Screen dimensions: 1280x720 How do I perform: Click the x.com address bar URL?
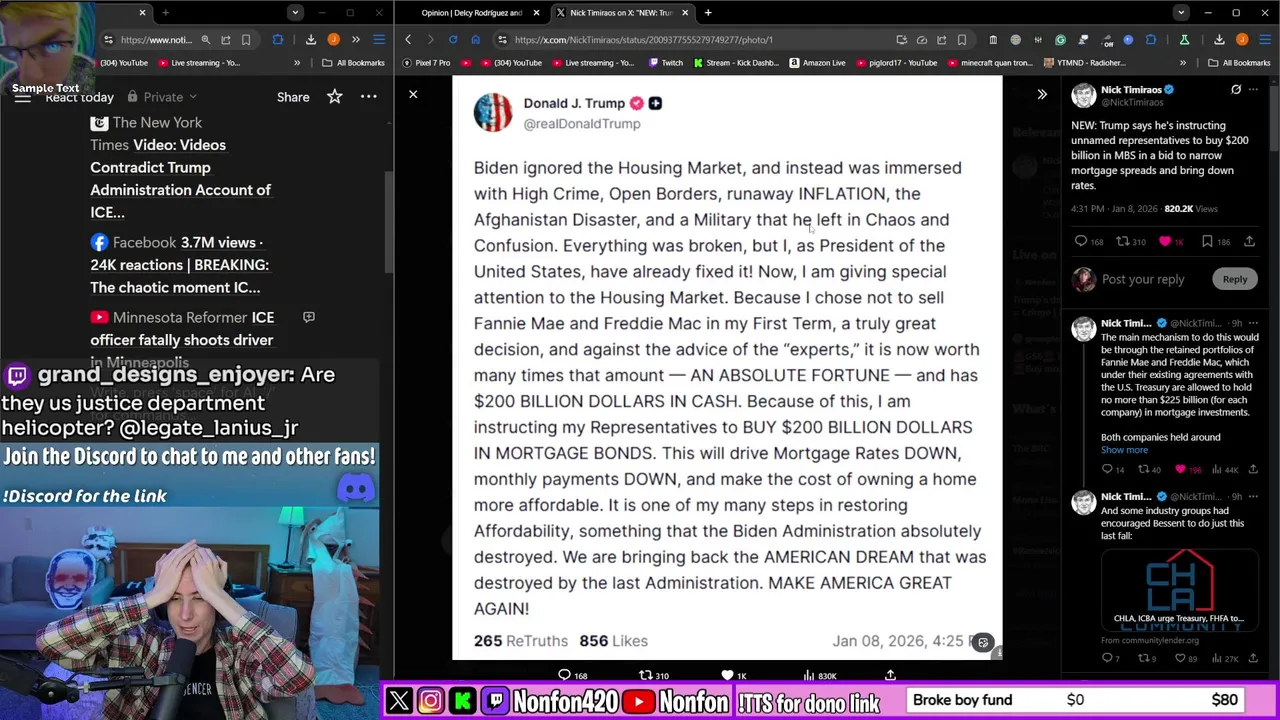[x=643, y=40]
